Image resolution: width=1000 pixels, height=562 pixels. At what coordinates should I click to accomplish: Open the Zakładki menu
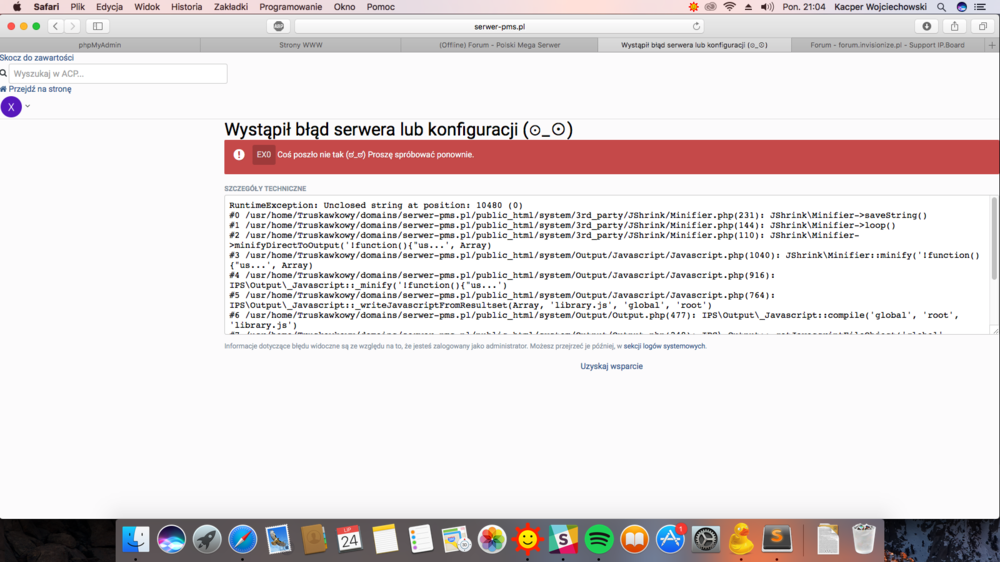point(231,7)
